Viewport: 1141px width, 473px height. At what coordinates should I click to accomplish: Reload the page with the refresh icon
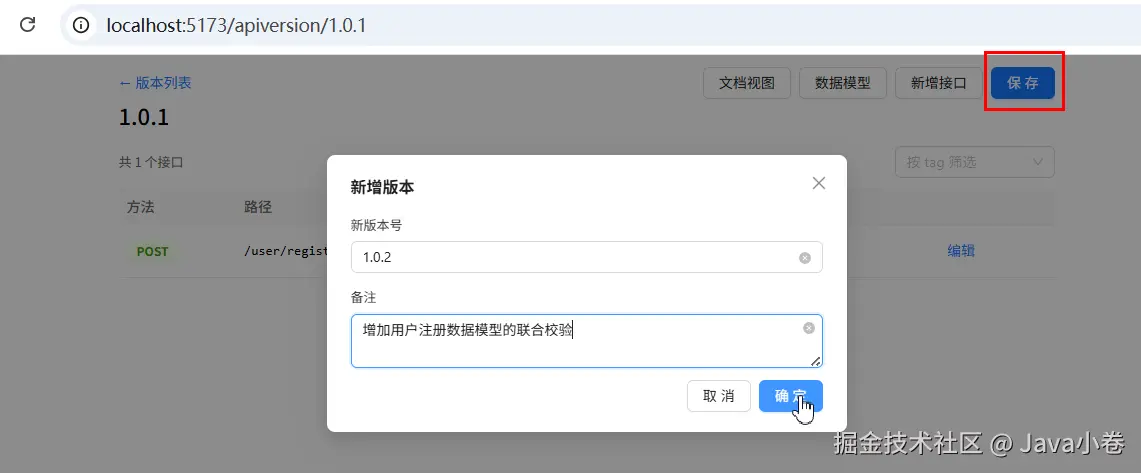coord(28,25)
